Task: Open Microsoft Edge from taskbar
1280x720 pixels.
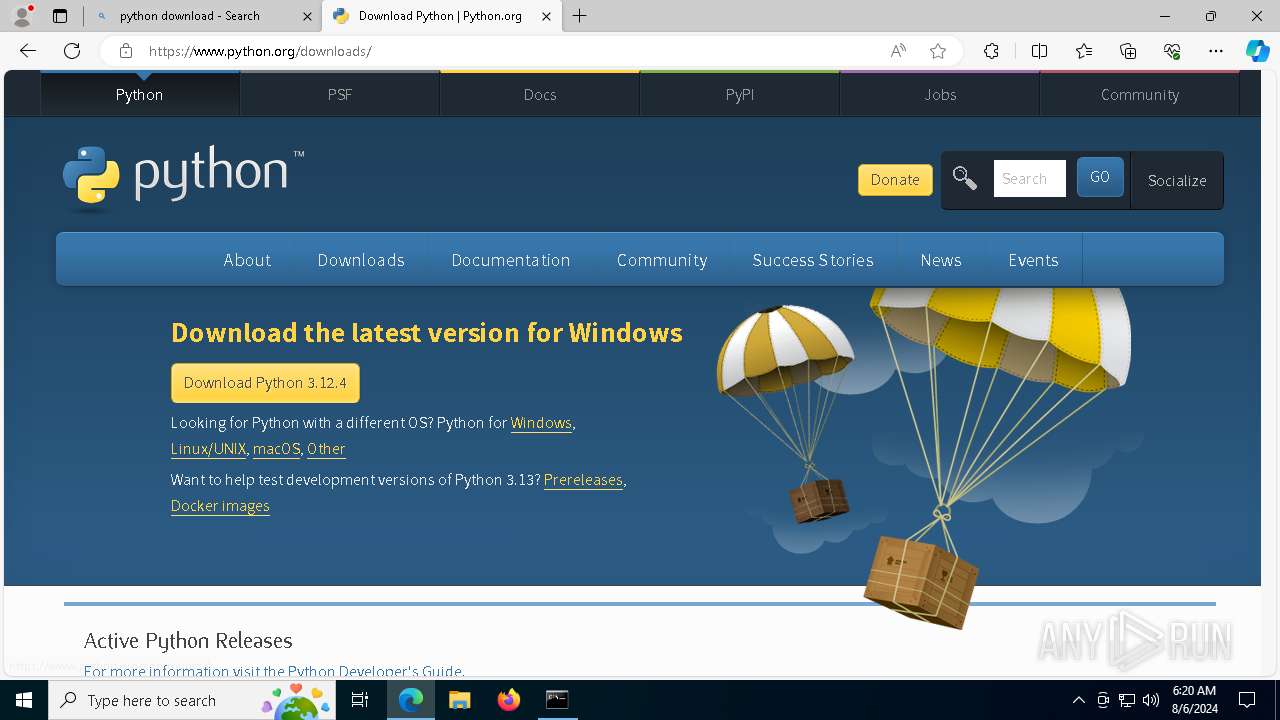Action: point(411,700)
